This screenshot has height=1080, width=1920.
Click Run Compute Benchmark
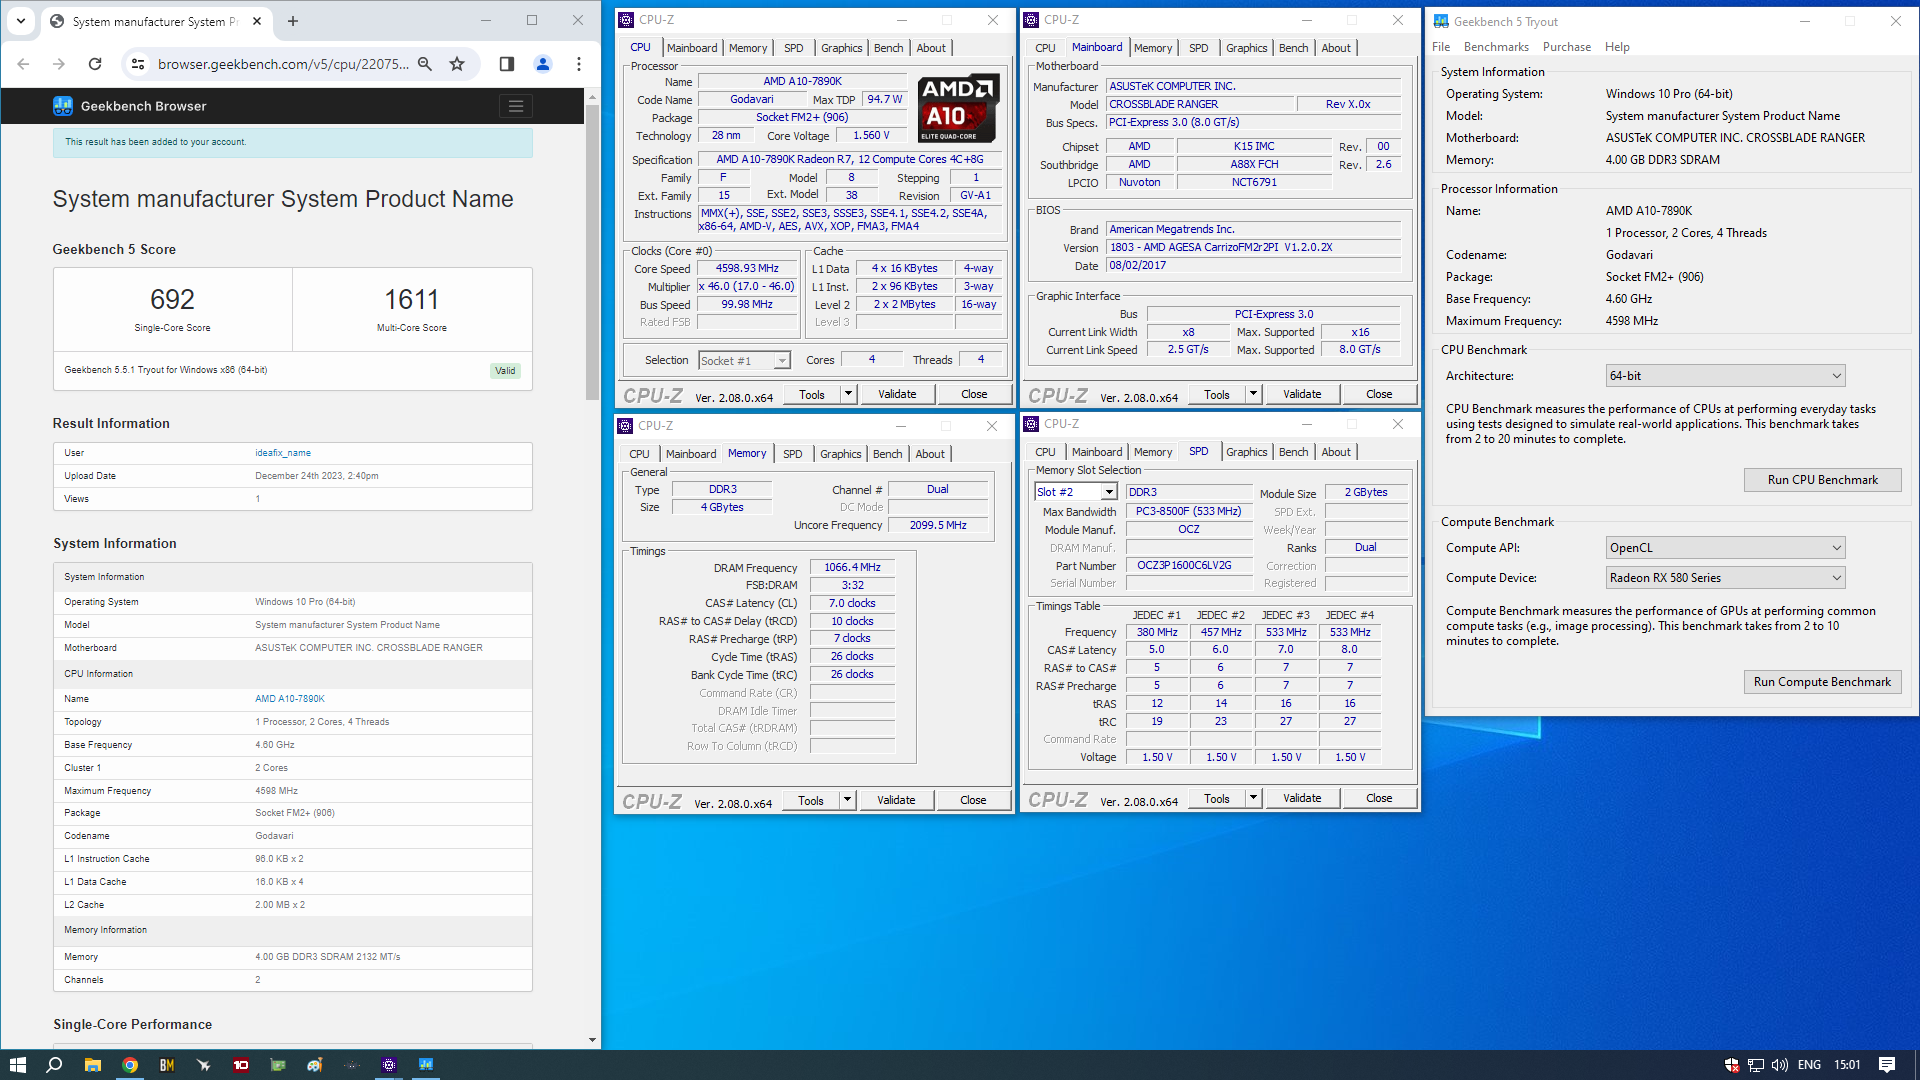click(1822, 682)
